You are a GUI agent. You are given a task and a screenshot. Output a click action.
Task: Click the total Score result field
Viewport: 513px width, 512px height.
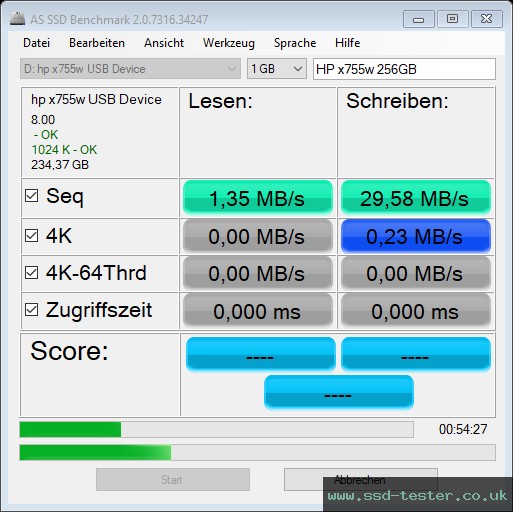(x=339, y=393)
